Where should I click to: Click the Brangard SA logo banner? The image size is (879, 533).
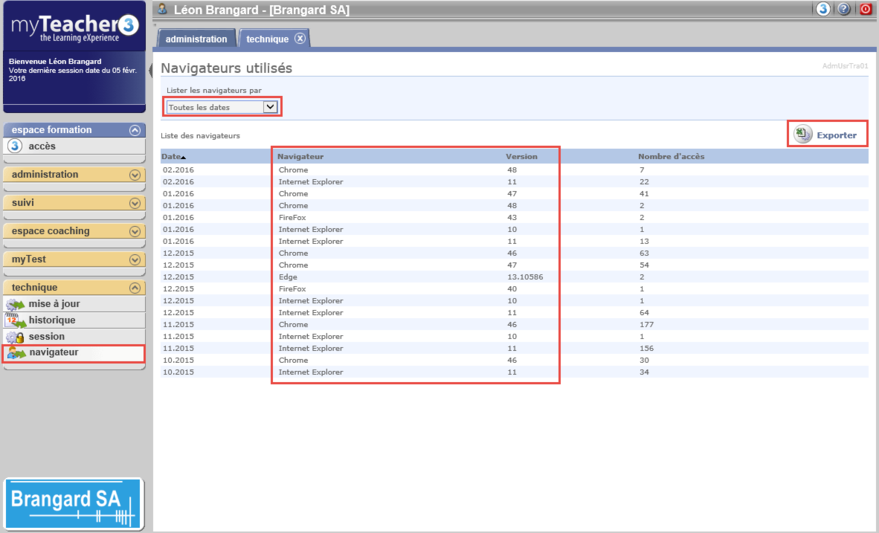pyautogui.click(x=74, y=503)
